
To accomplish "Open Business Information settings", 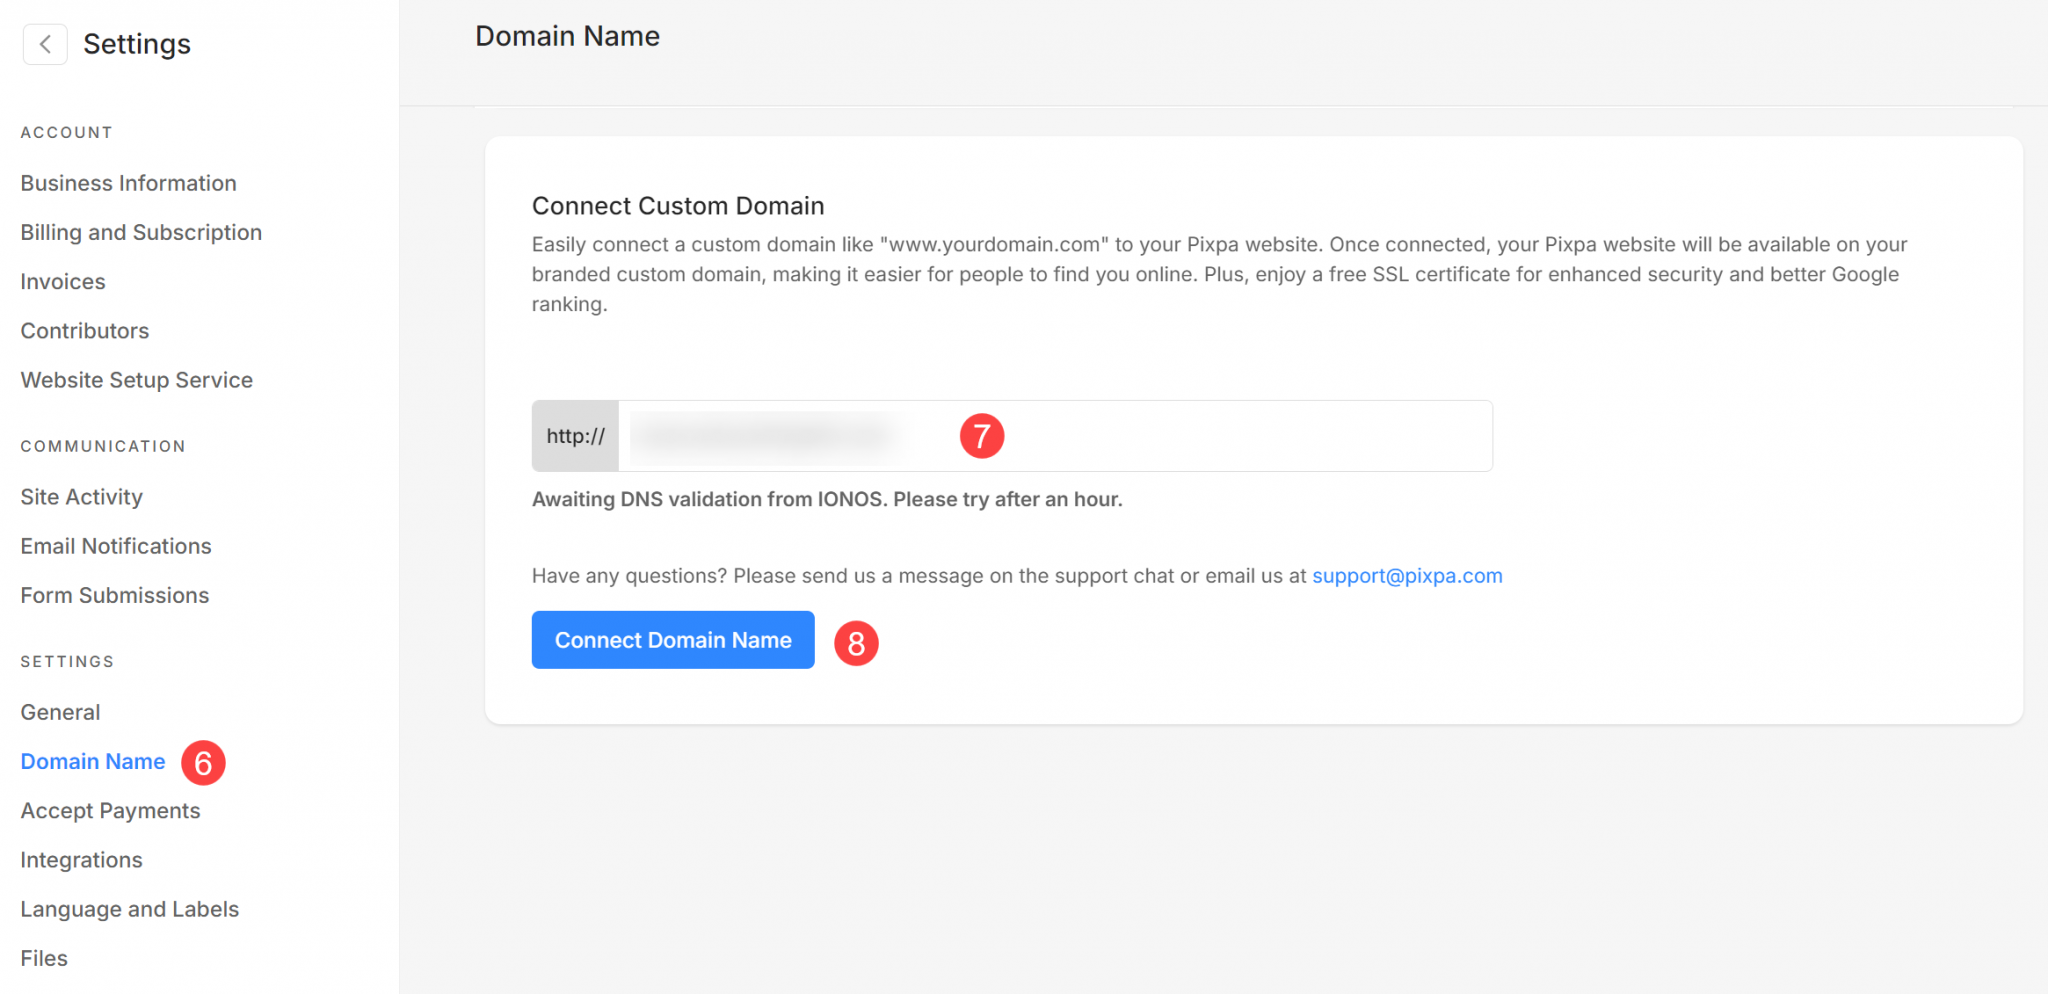I will [128, 182].
